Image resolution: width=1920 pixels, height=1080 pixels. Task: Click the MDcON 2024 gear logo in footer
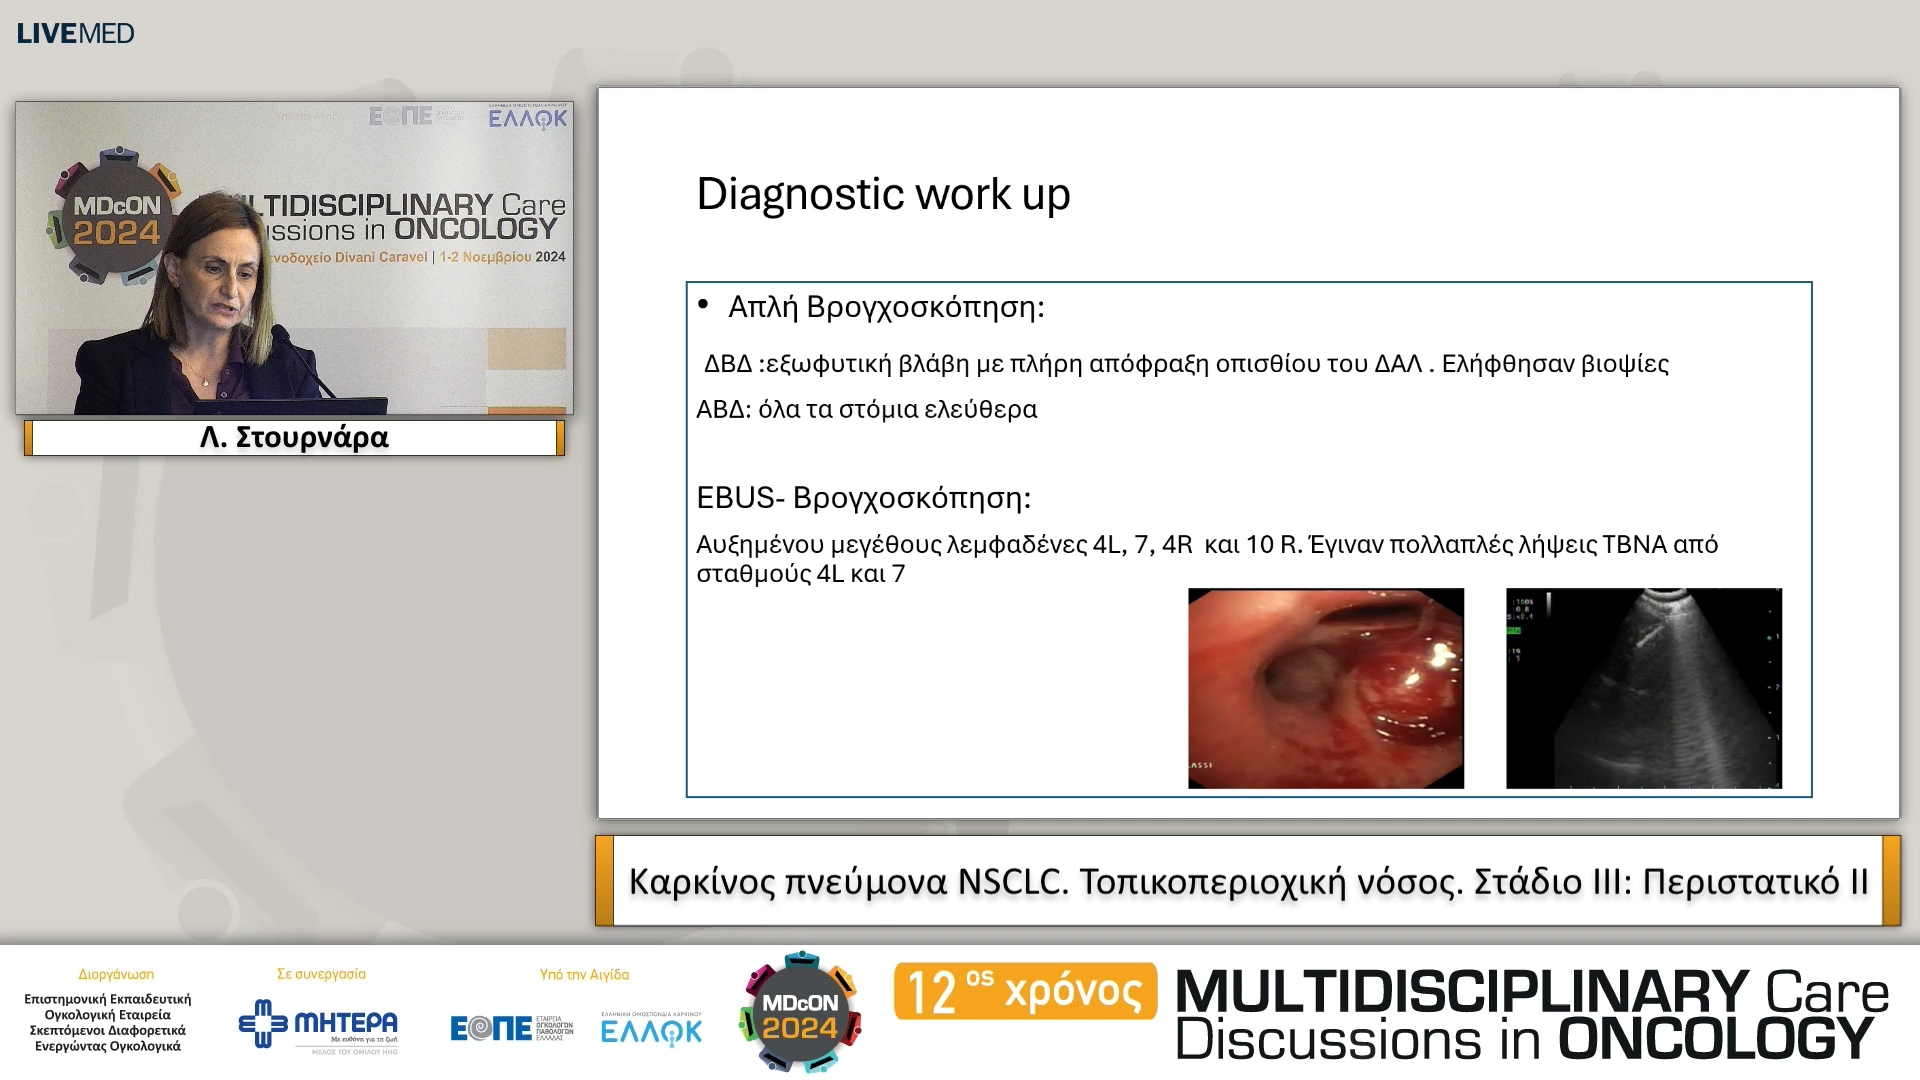click(800, 1014)
